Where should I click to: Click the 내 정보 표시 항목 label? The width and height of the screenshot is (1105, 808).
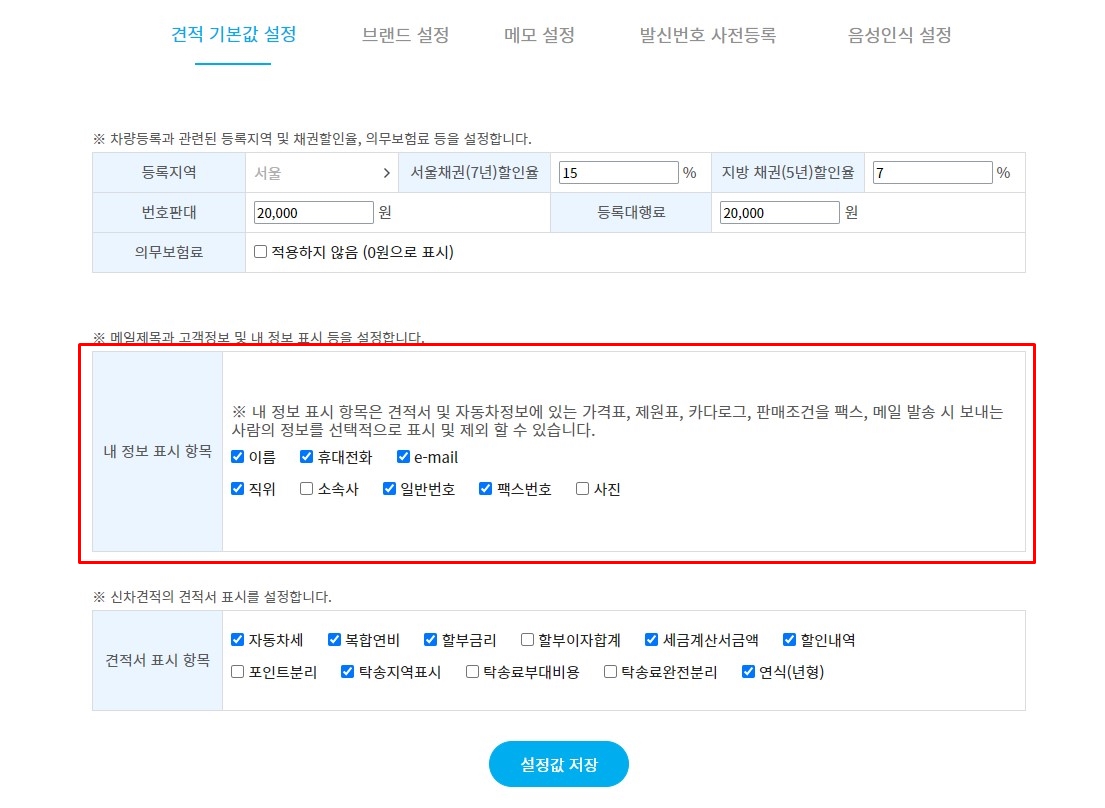[x=158, y=451]
